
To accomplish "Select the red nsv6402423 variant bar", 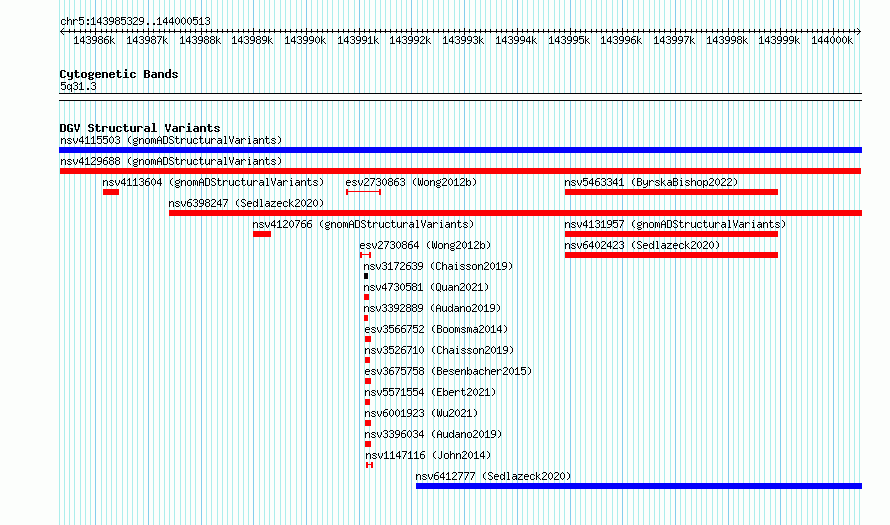I will [x=671, y=255].
